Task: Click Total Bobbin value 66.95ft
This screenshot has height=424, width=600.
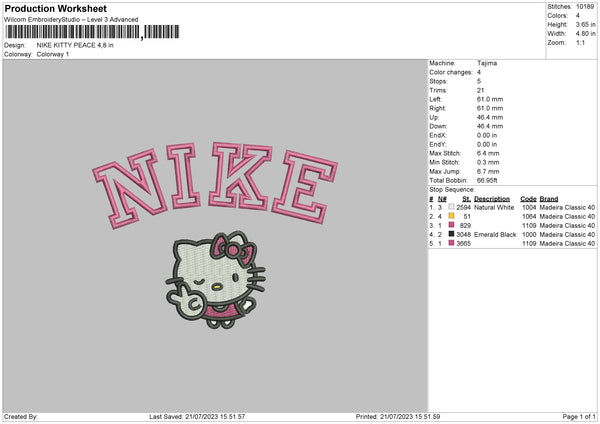Action: (487, 181)
